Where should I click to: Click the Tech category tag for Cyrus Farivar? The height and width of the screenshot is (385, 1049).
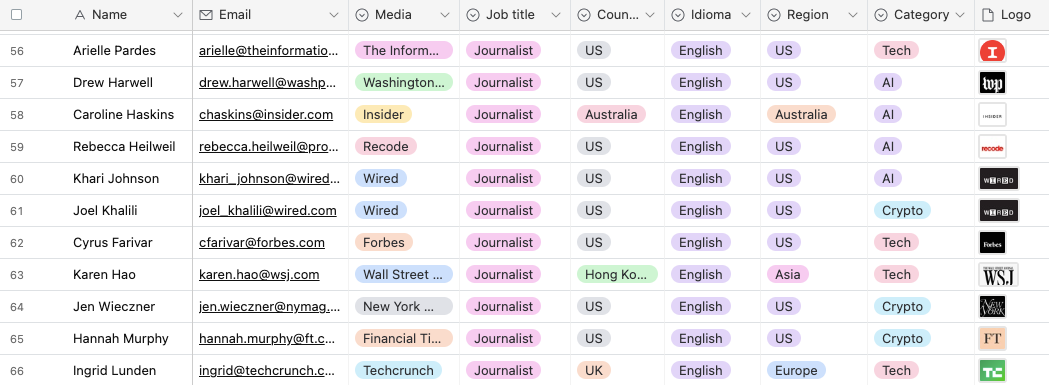tap(896, 243)
